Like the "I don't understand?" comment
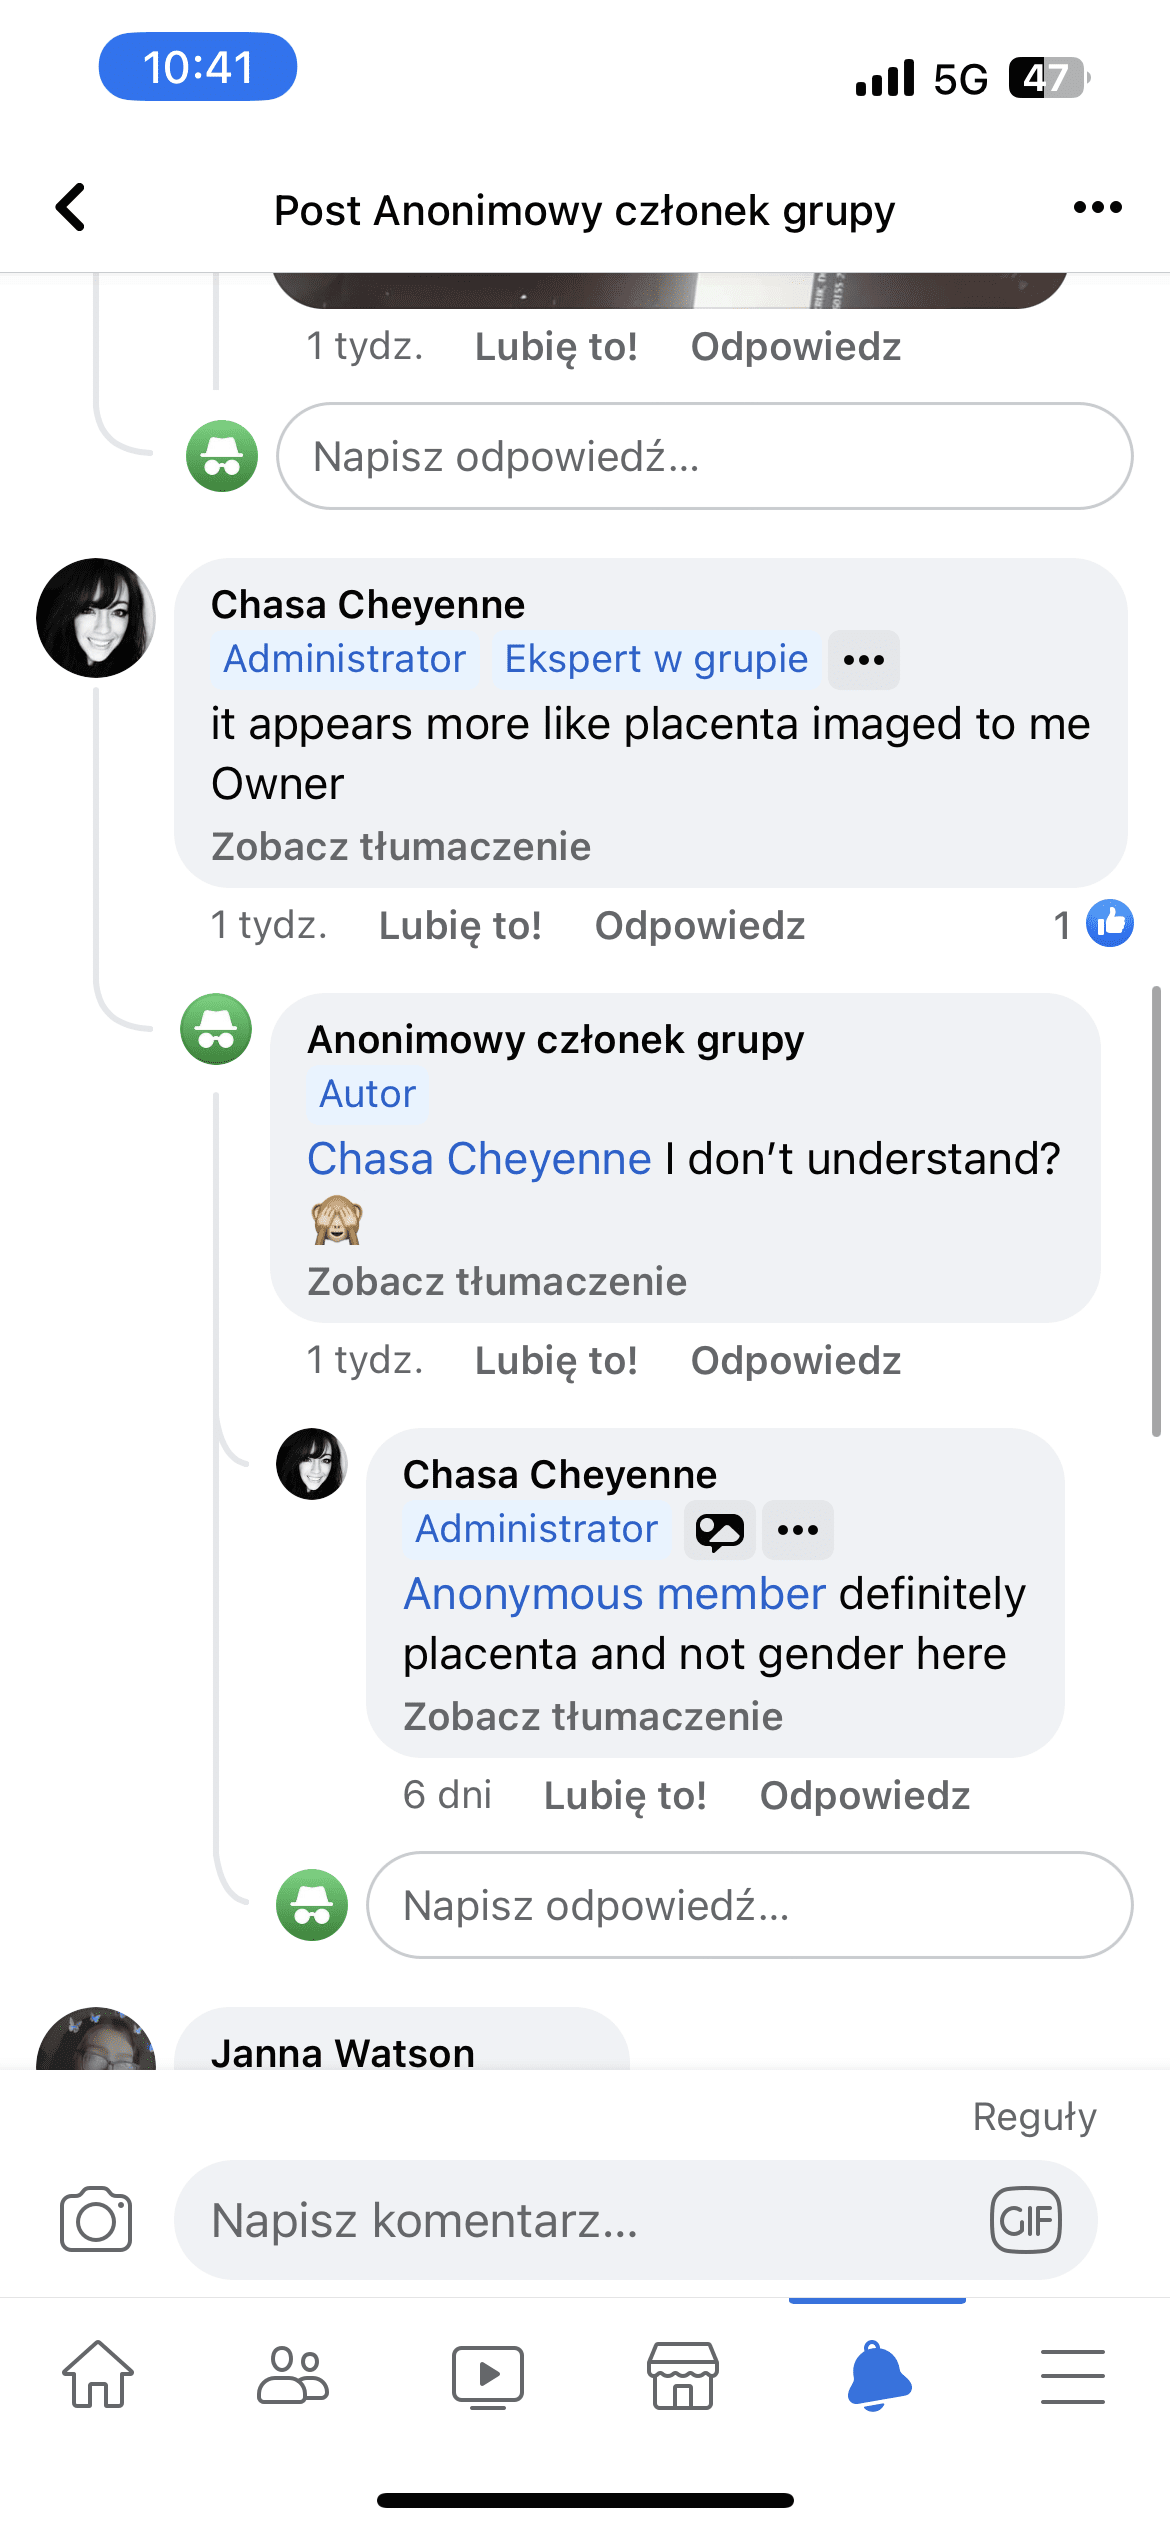The width and height of the screenshot is (1170, 2532). (x=556, y=1361)
